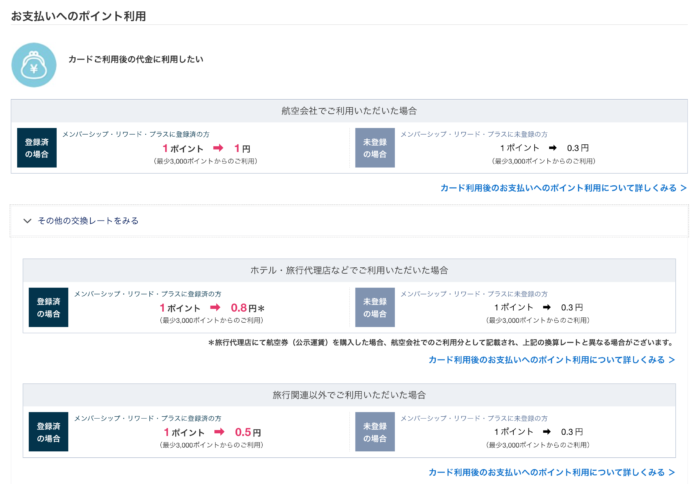
Task: Open the 詳しくみる link below hotel section note
Action: click(x=551, y=360)
